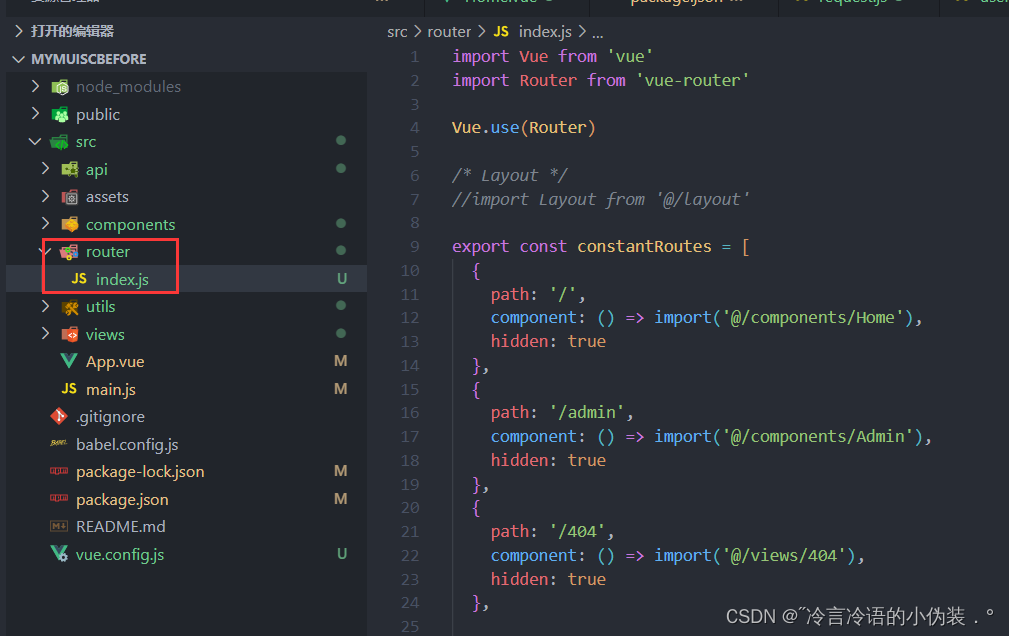Click the src folder icon
1009x636 pixels.
coord(59,142)
